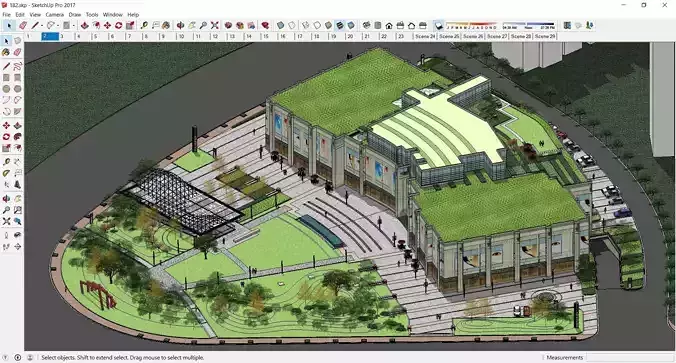
Task: Open the 3D Warehouse
Action: (228, 26)
